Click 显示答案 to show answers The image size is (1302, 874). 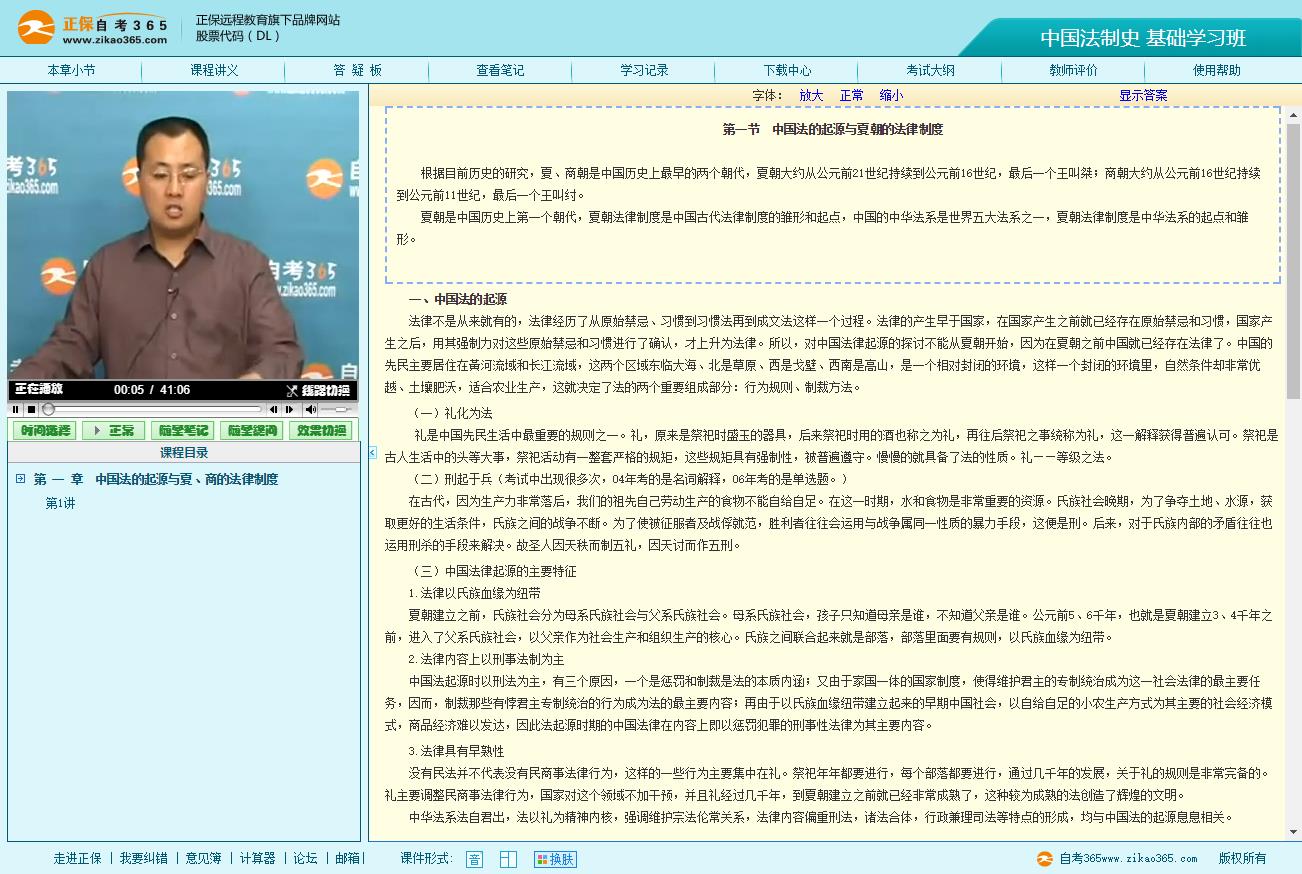point(1143,96)
